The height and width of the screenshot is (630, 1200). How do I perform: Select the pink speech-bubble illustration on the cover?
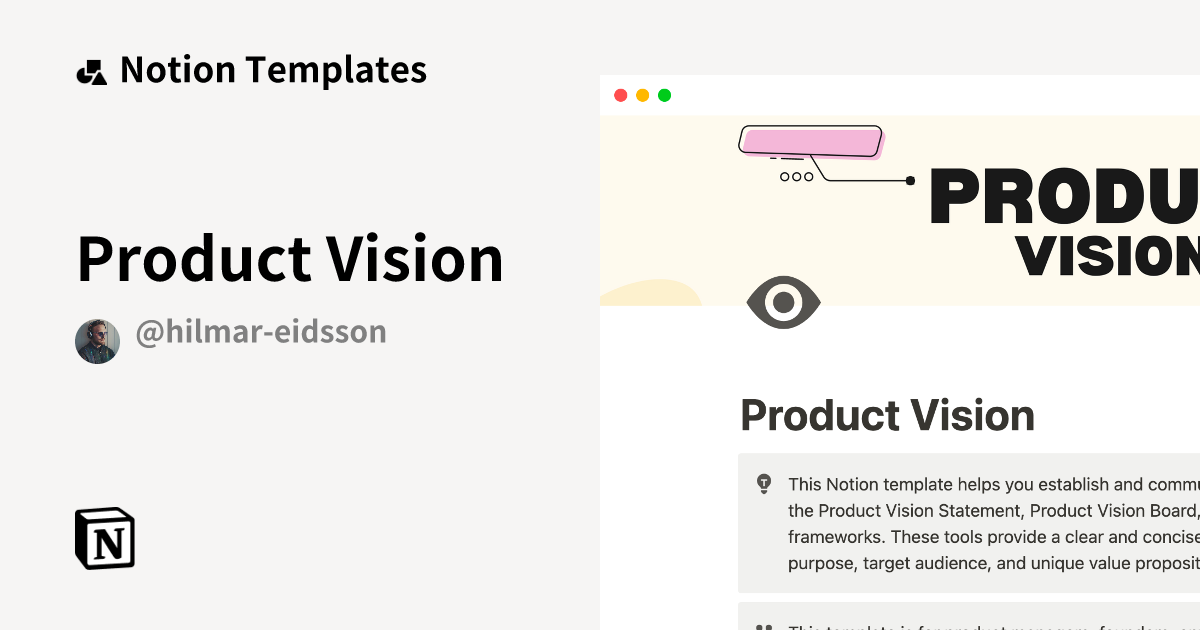coord(810,141)
